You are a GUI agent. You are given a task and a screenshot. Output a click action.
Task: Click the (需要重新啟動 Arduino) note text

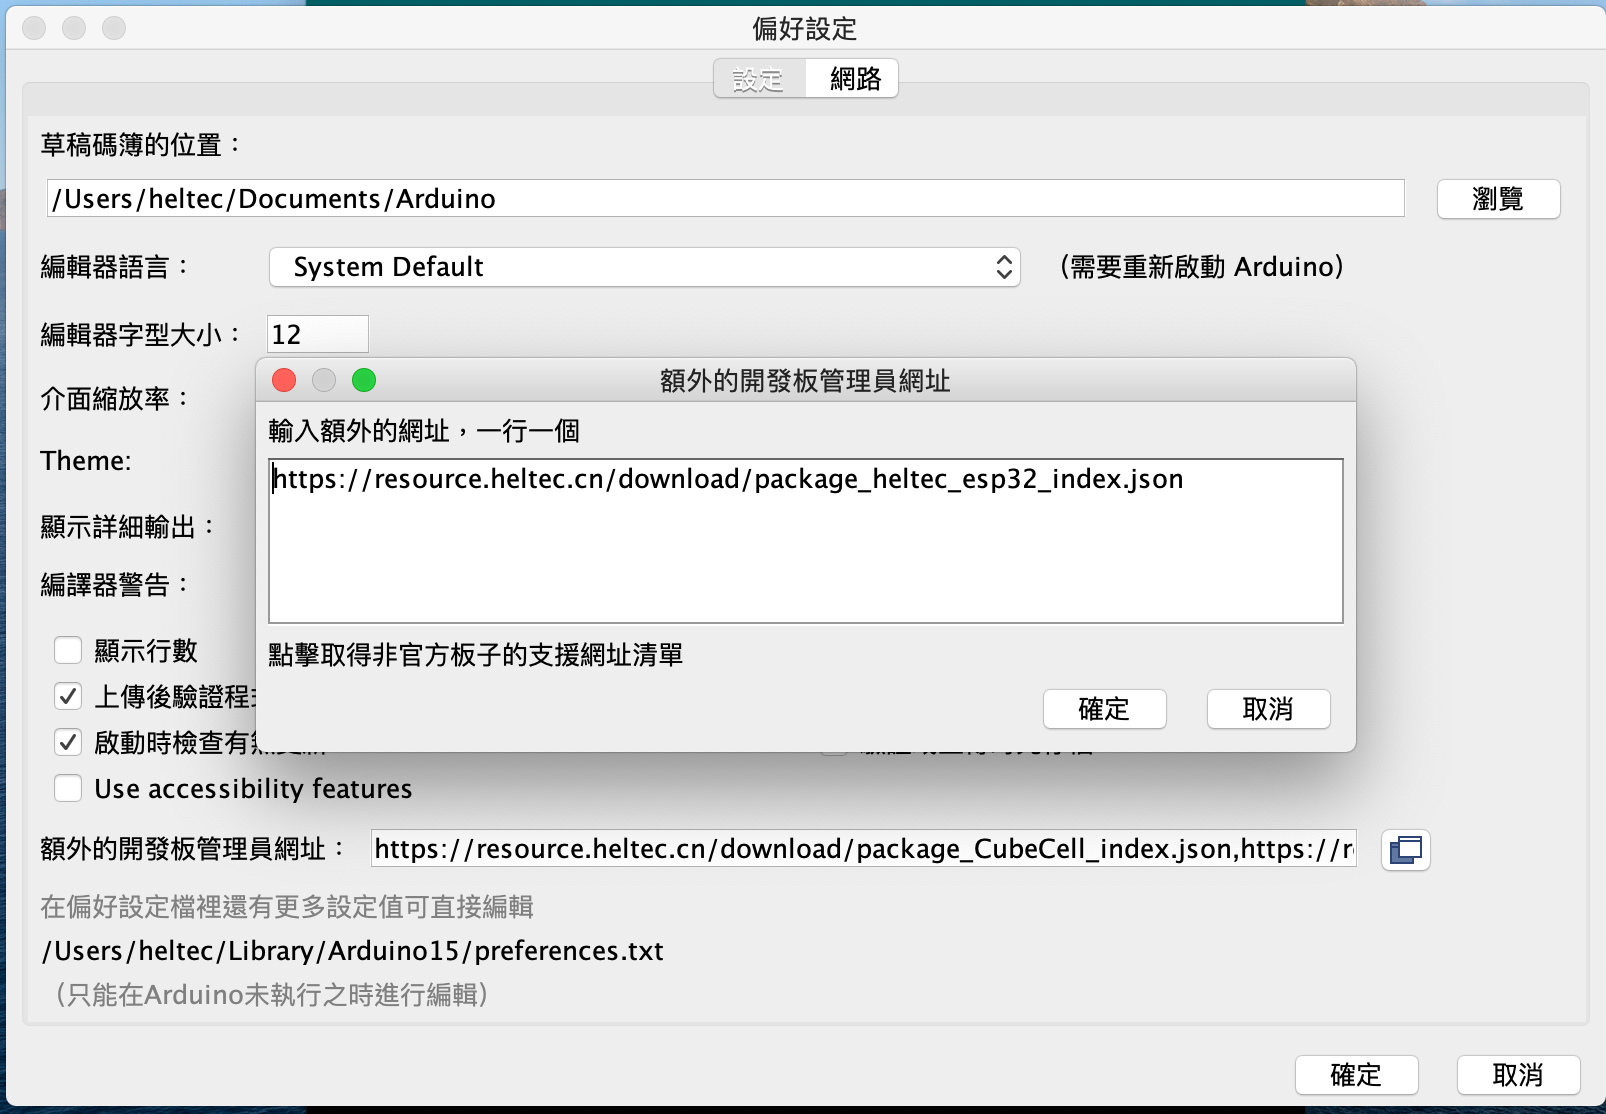click(x=1201, y=267)
